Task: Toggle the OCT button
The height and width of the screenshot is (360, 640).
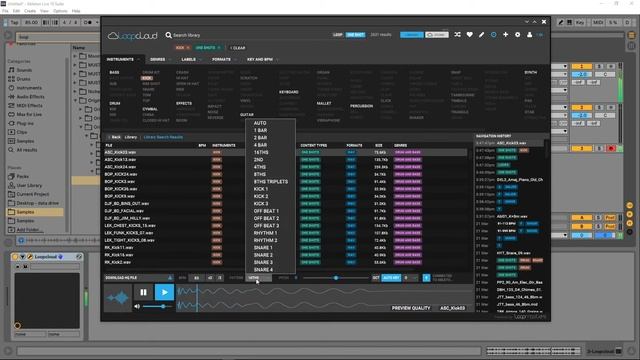Action: pyautogui.click(x=376, y=278)
